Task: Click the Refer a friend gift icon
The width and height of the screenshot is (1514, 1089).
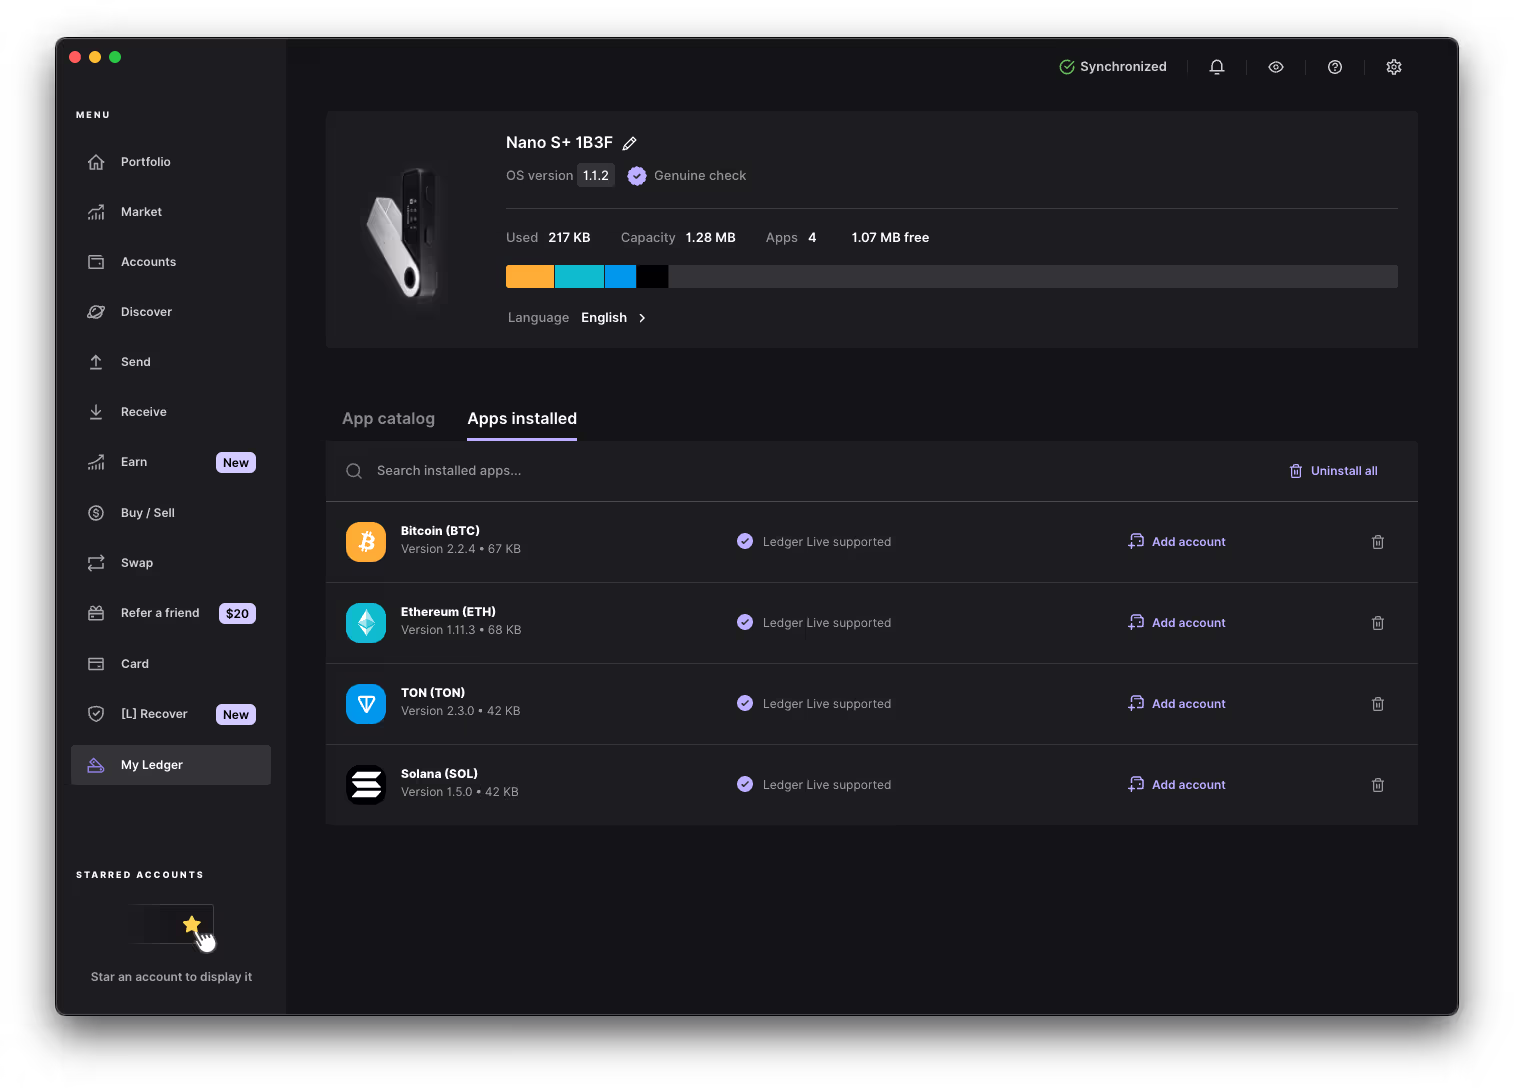Action: click(96, 613)
